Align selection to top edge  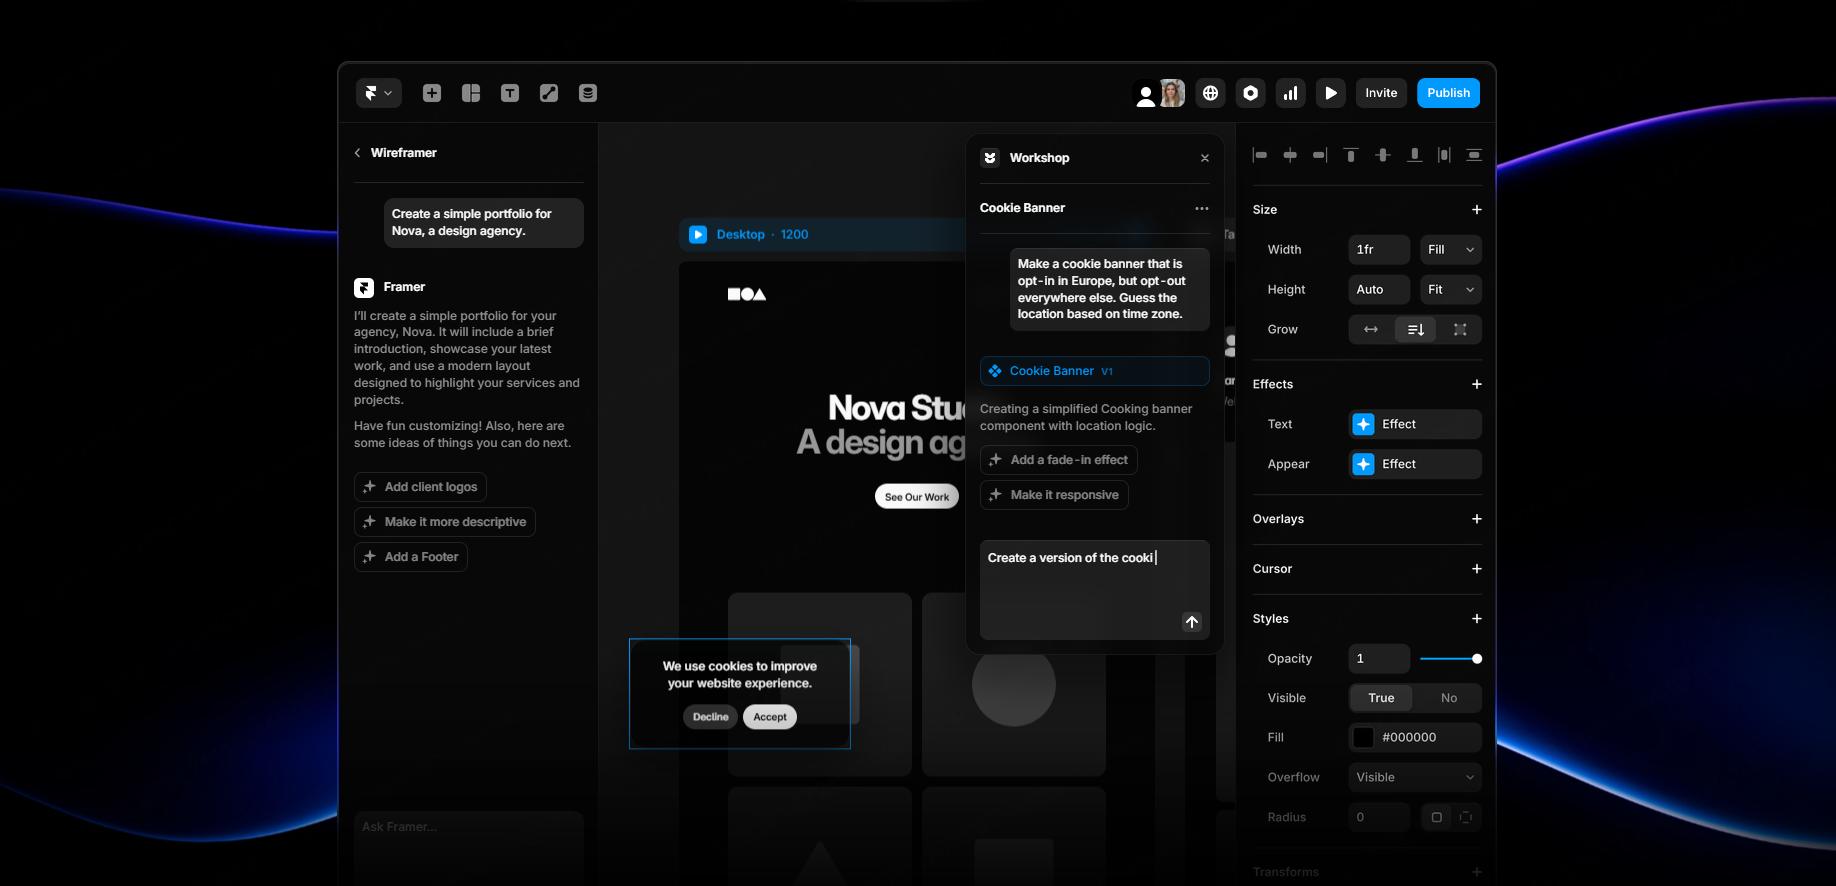(x=1351, y=155)
